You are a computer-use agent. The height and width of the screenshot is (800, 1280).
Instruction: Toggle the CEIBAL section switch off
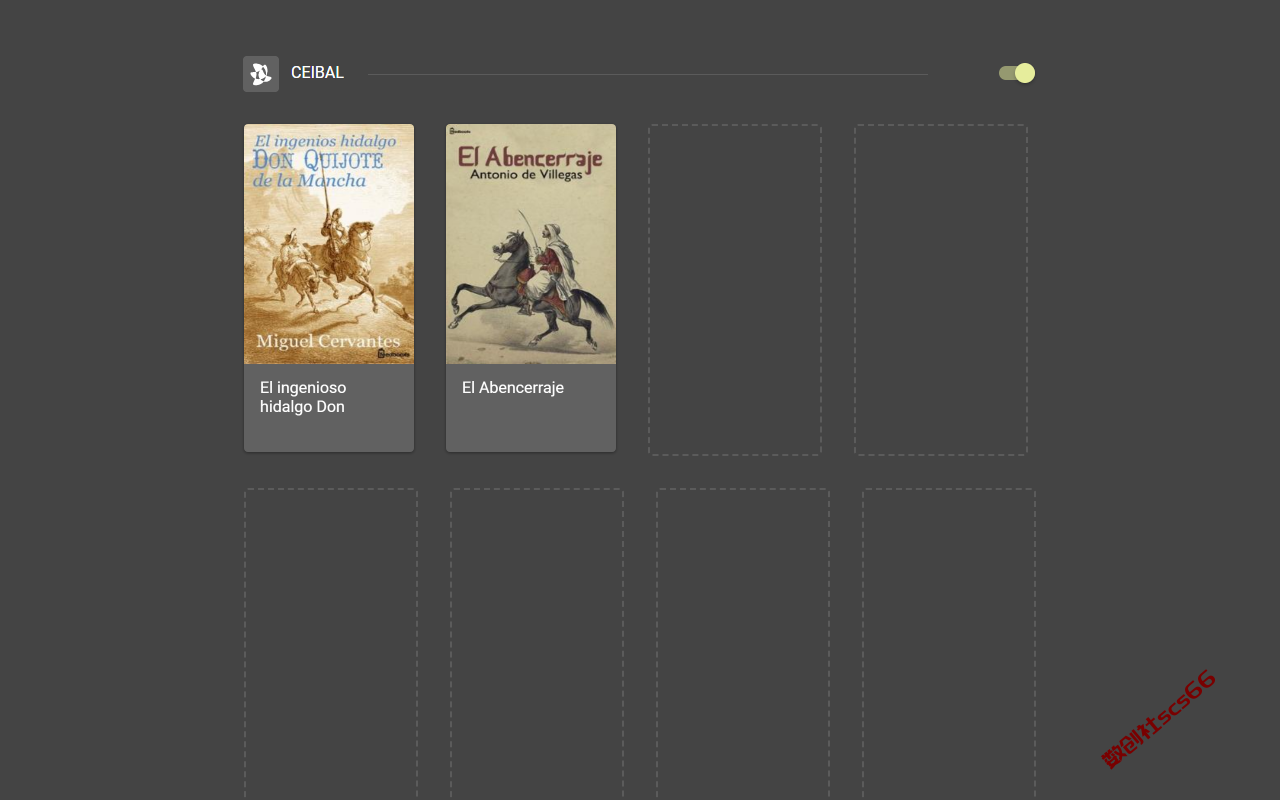click(x=1017, y=73)
